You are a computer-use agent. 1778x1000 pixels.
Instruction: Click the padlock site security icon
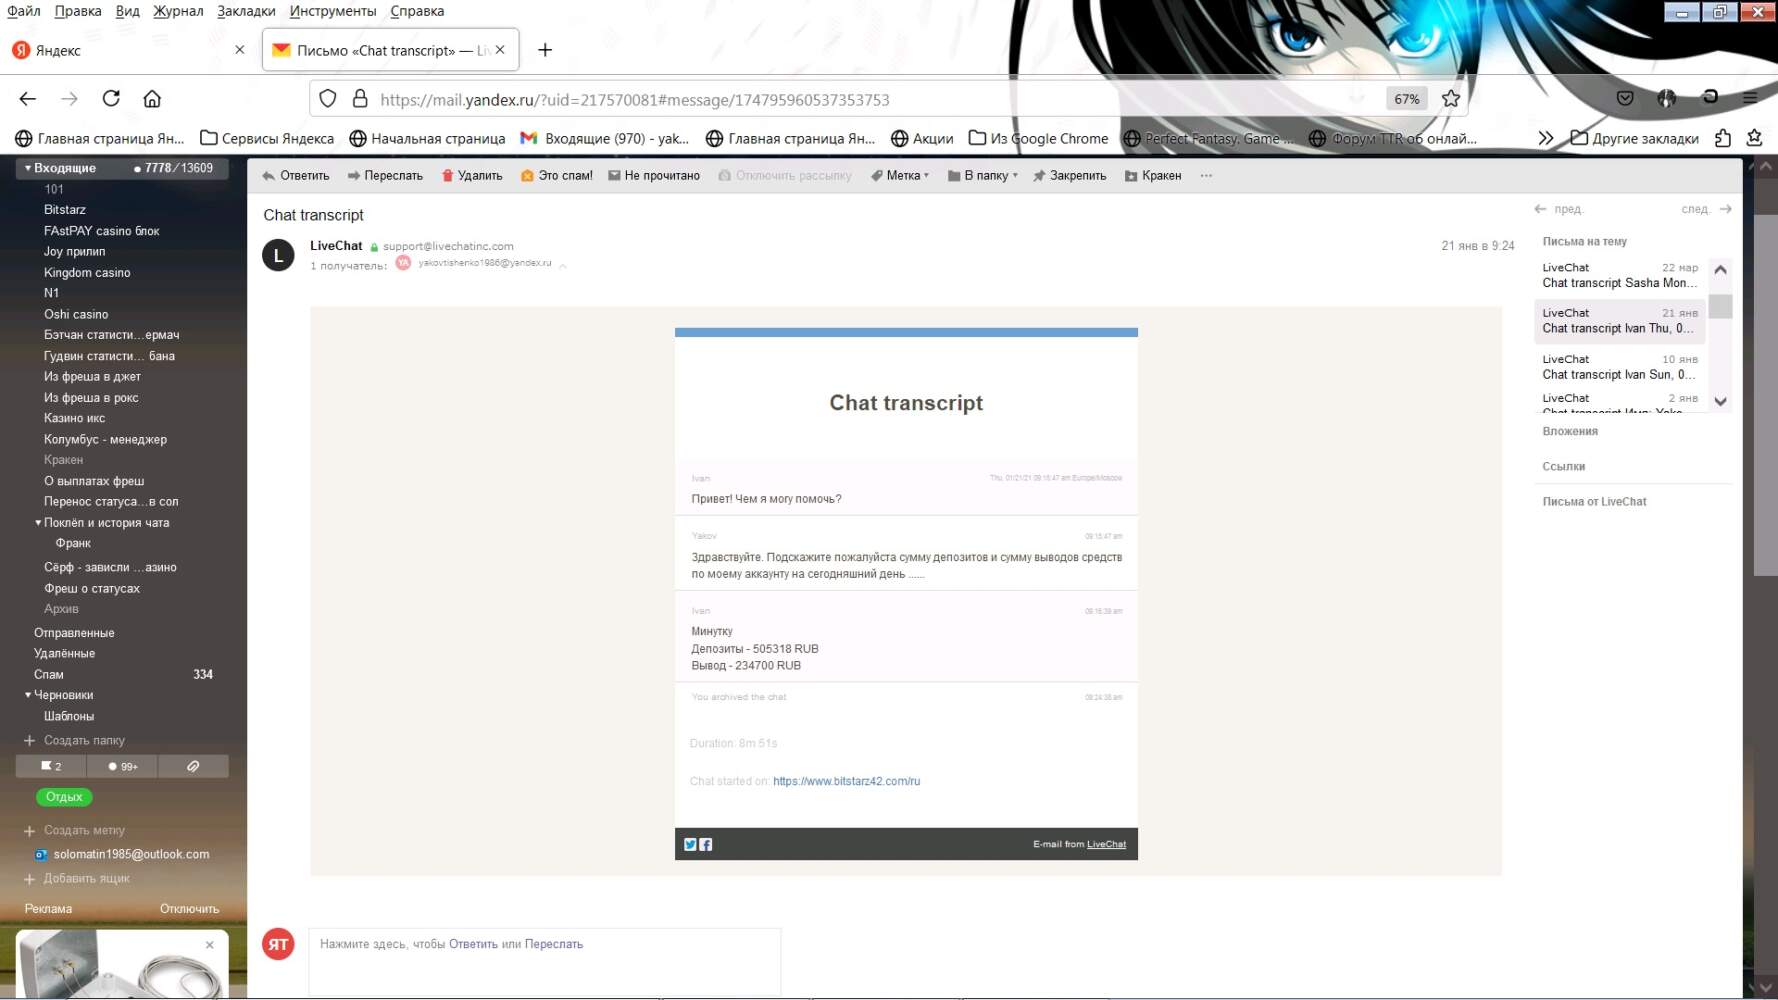click(x=360, y=99)
